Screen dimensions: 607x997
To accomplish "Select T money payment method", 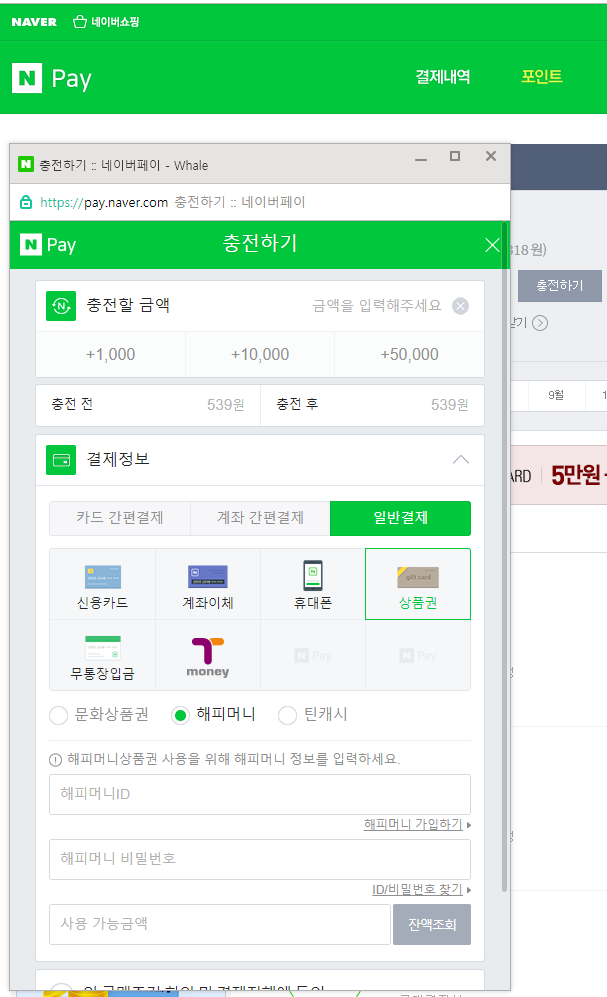I will [208, 656].
